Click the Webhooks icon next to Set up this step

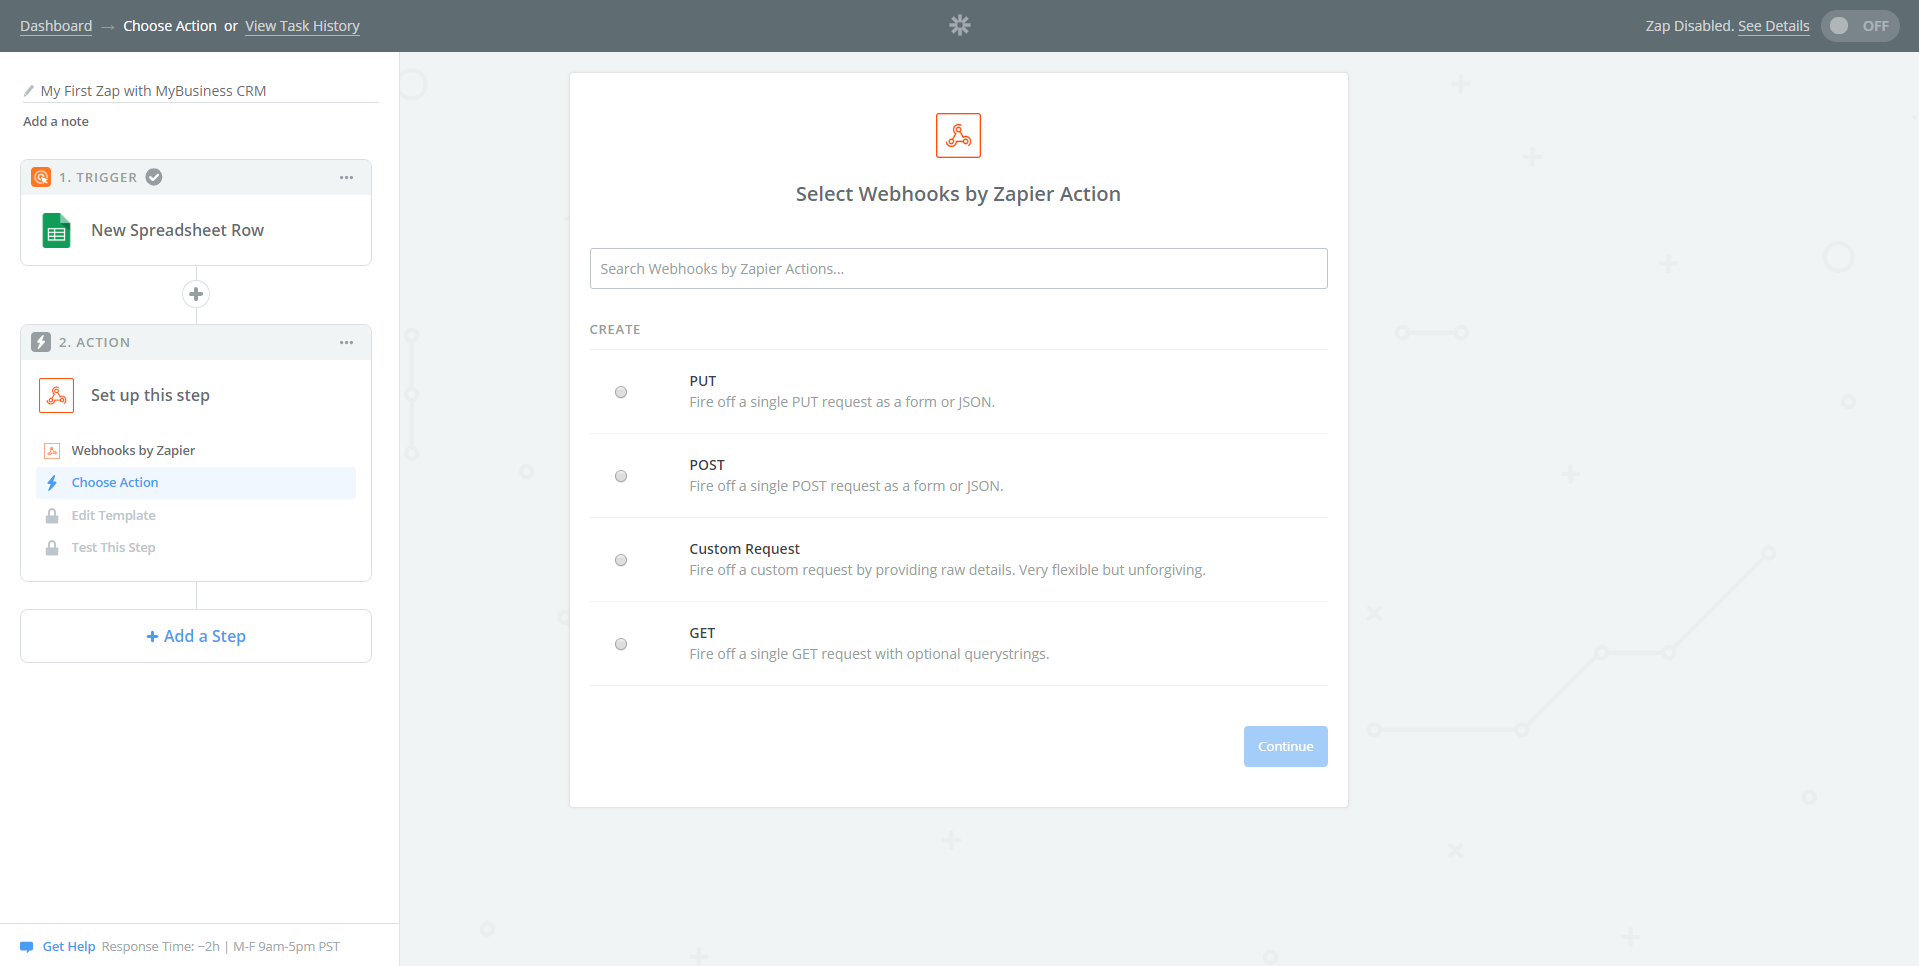pyautogui.click(x=57, y=396)
